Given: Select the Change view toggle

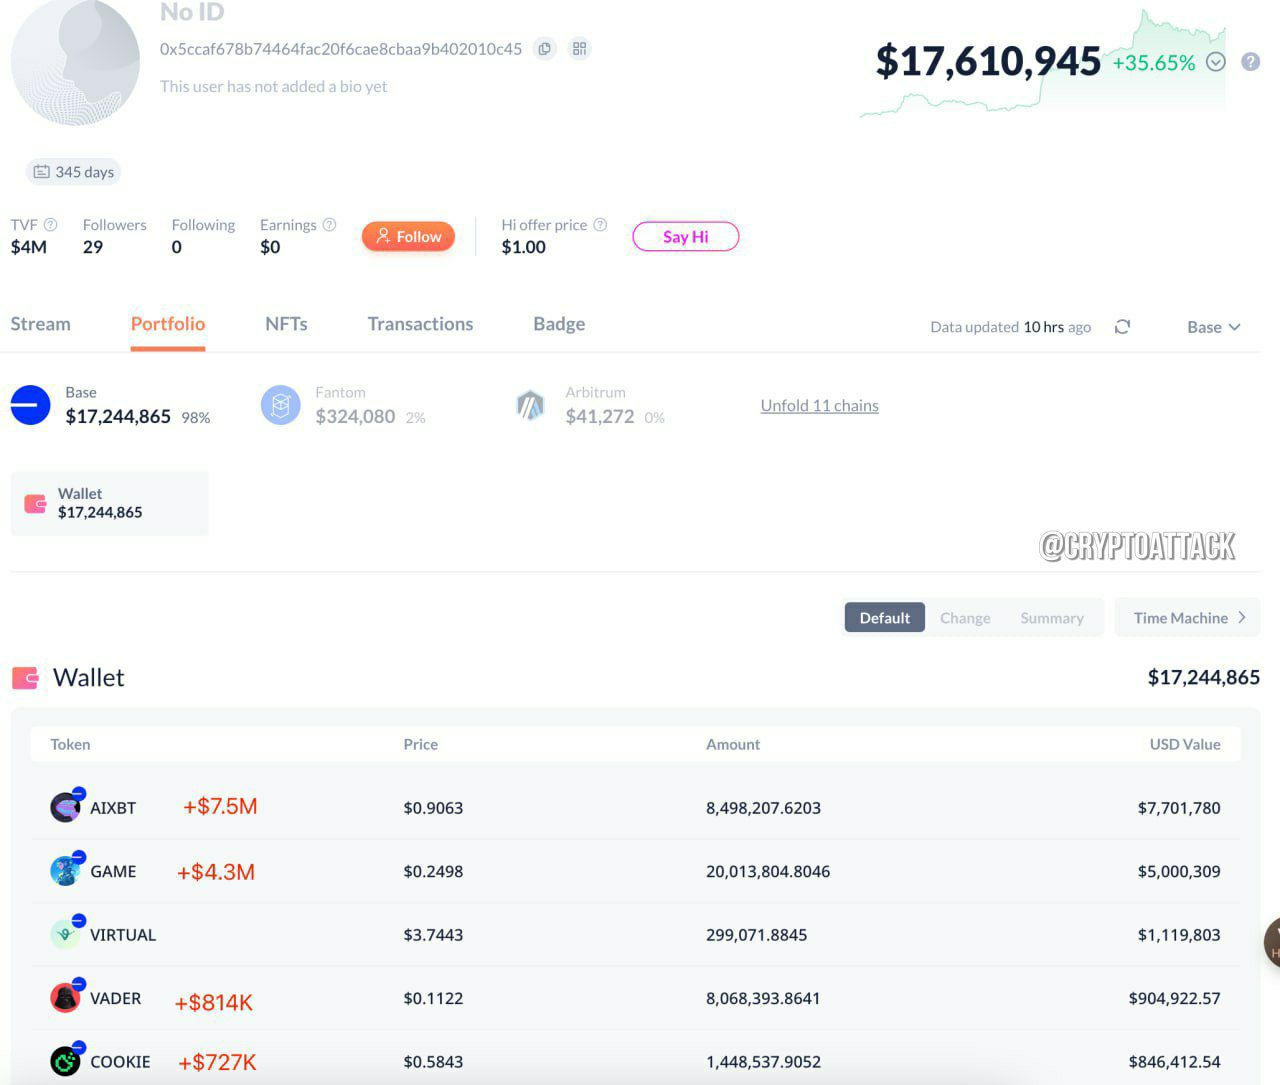Looking at the screenshot, I should pos(965,618).
